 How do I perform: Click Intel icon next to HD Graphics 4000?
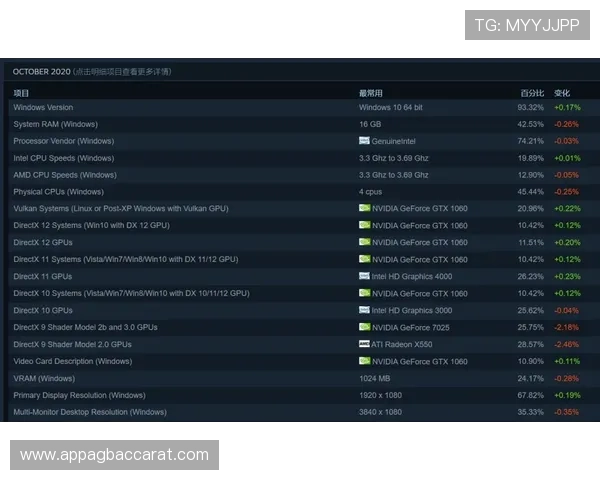(x=364, y=276)
